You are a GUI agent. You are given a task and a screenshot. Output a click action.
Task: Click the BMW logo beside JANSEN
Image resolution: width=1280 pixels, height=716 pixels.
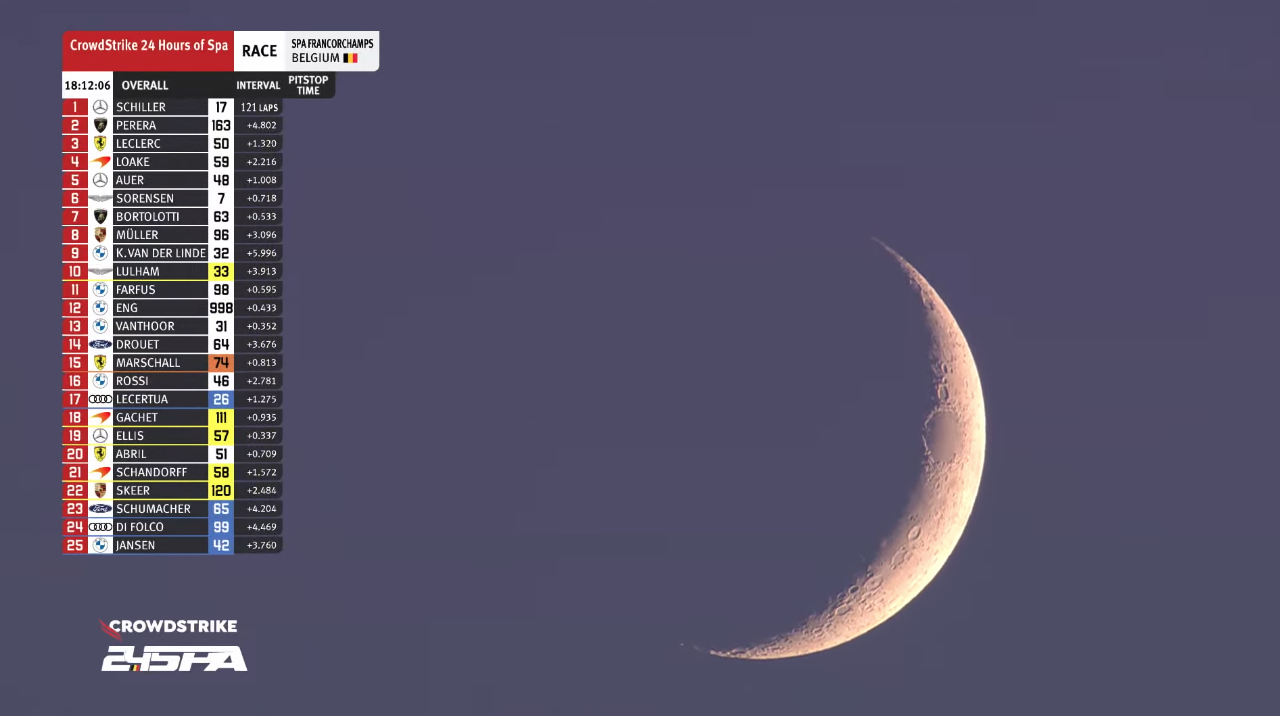point(100,545)
